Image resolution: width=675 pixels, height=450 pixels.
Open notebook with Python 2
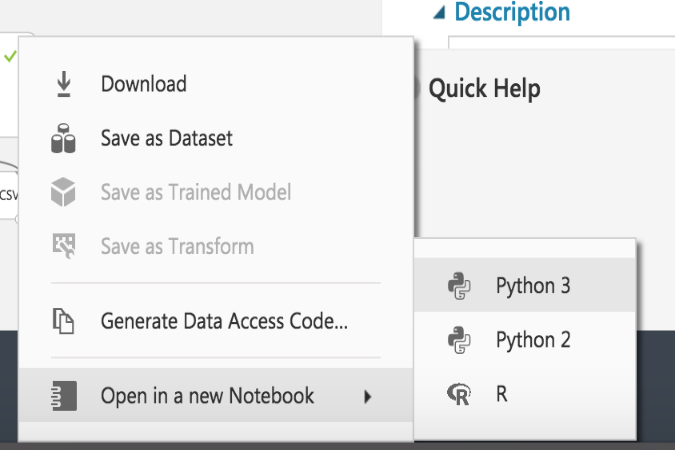pyautogui.click(x=532, y=340)
